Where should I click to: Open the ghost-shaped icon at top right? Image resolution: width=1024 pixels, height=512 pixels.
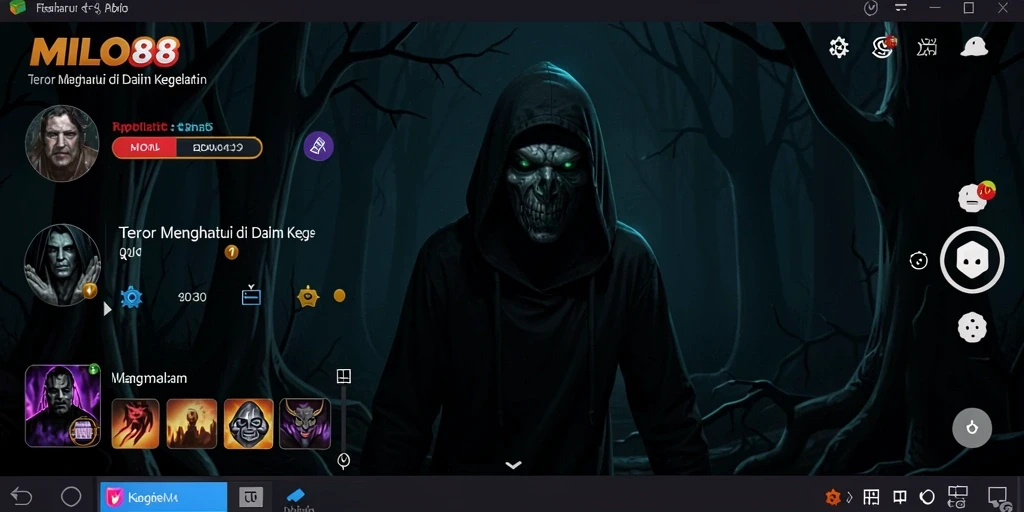[x=974, y=46]
